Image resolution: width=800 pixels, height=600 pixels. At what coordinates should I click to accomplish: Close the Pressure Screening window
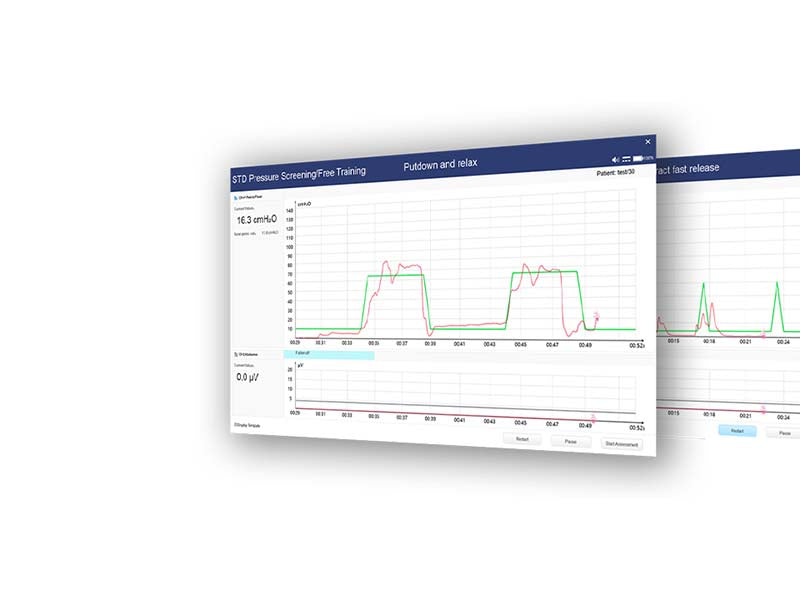647,142
